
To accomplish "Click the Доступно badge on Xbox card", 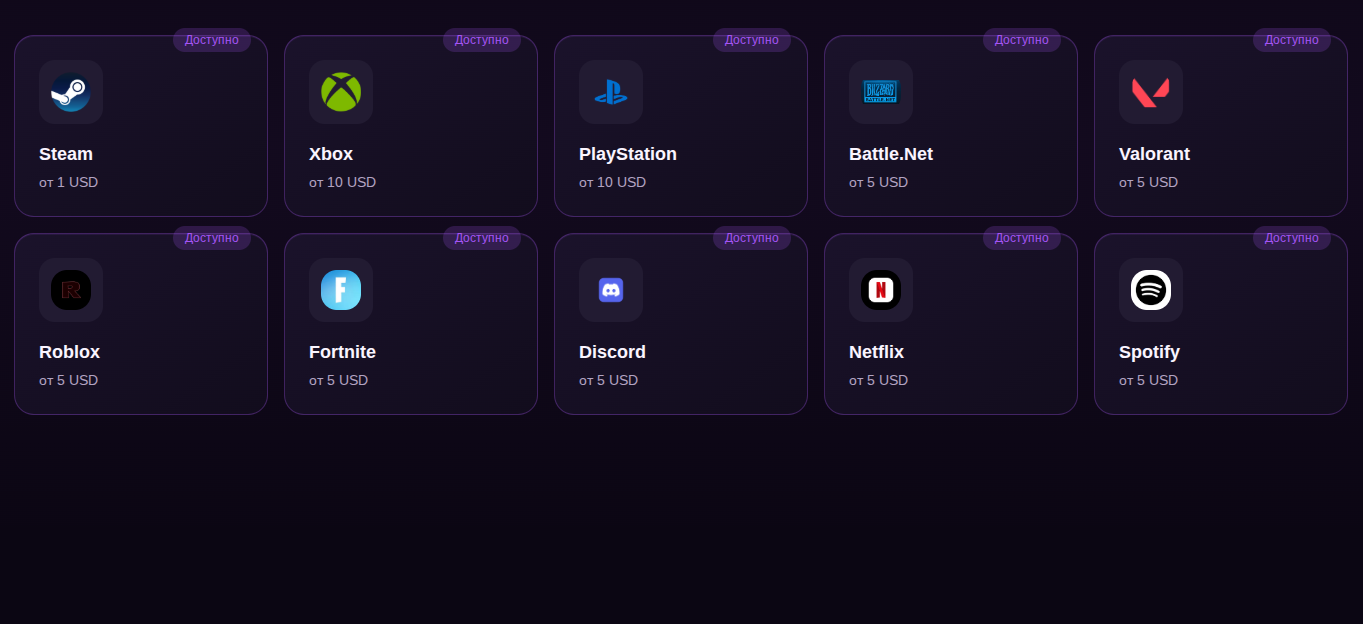I will pos(482,40).
